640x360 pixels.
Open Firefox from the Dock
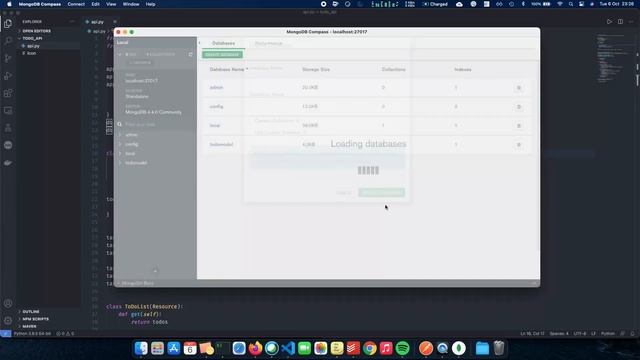(x=256, y=348)
